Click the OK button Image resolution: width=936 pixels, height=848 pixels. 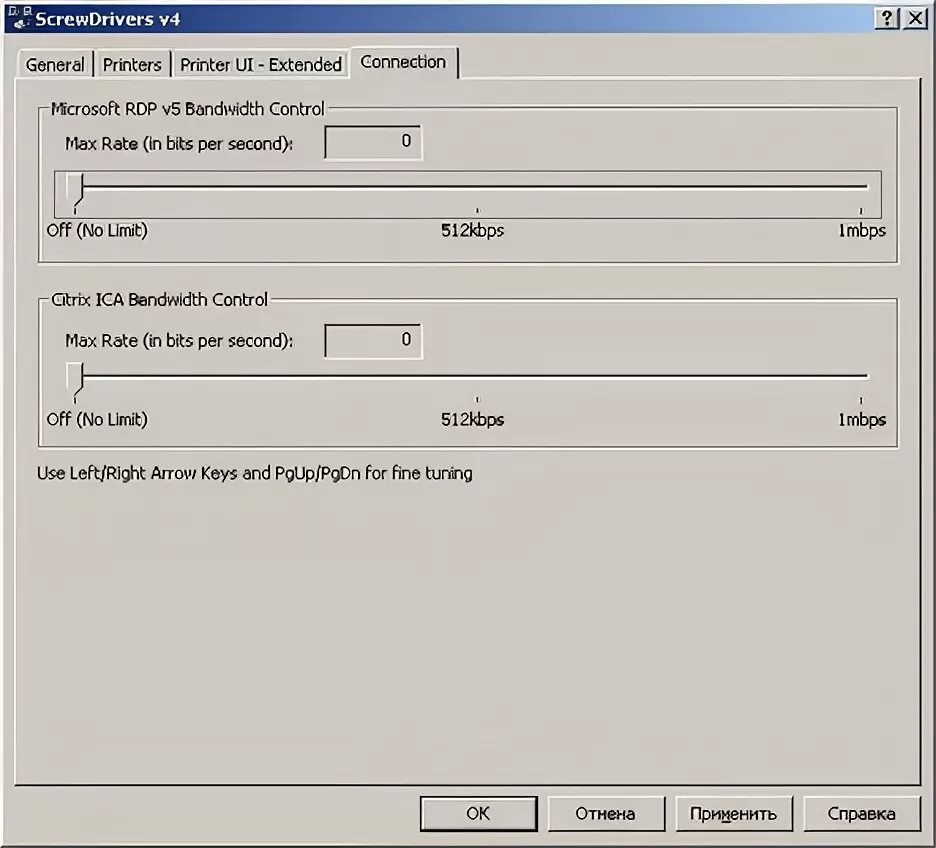478,813
